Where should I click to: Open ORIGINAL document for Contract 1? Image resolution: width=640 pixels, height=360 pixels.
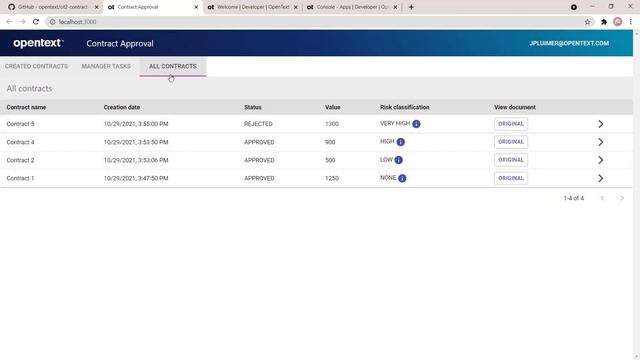[511, 178]
